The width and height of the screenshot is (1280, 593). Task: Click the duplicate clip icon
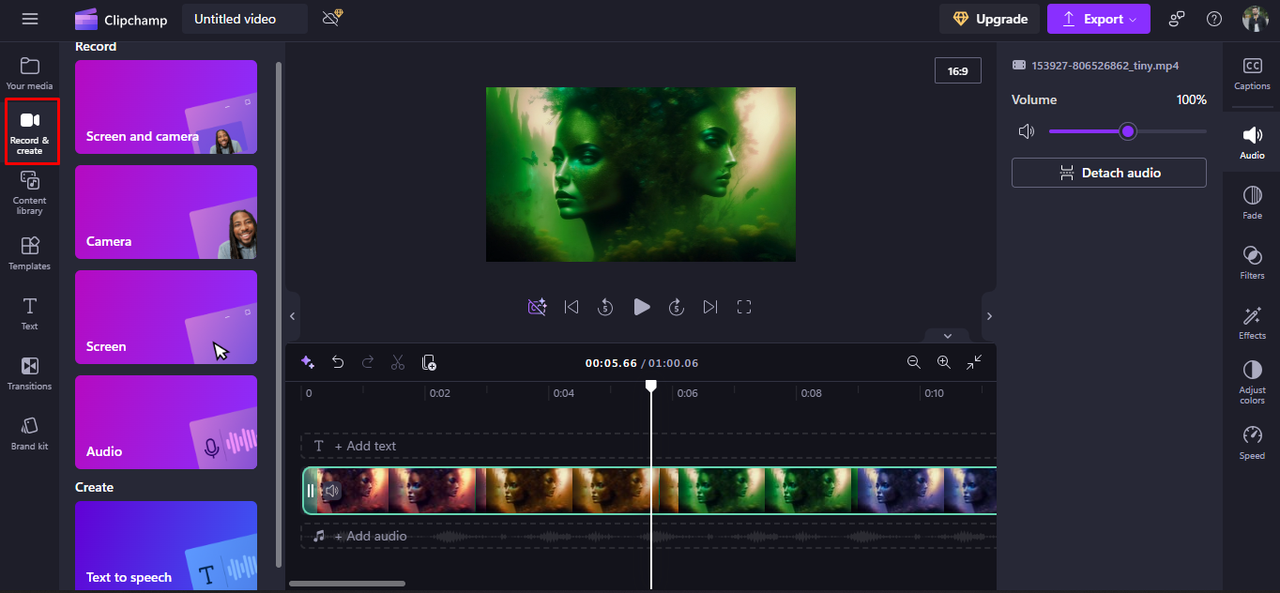pyautogui.click(x=429, y=362)
